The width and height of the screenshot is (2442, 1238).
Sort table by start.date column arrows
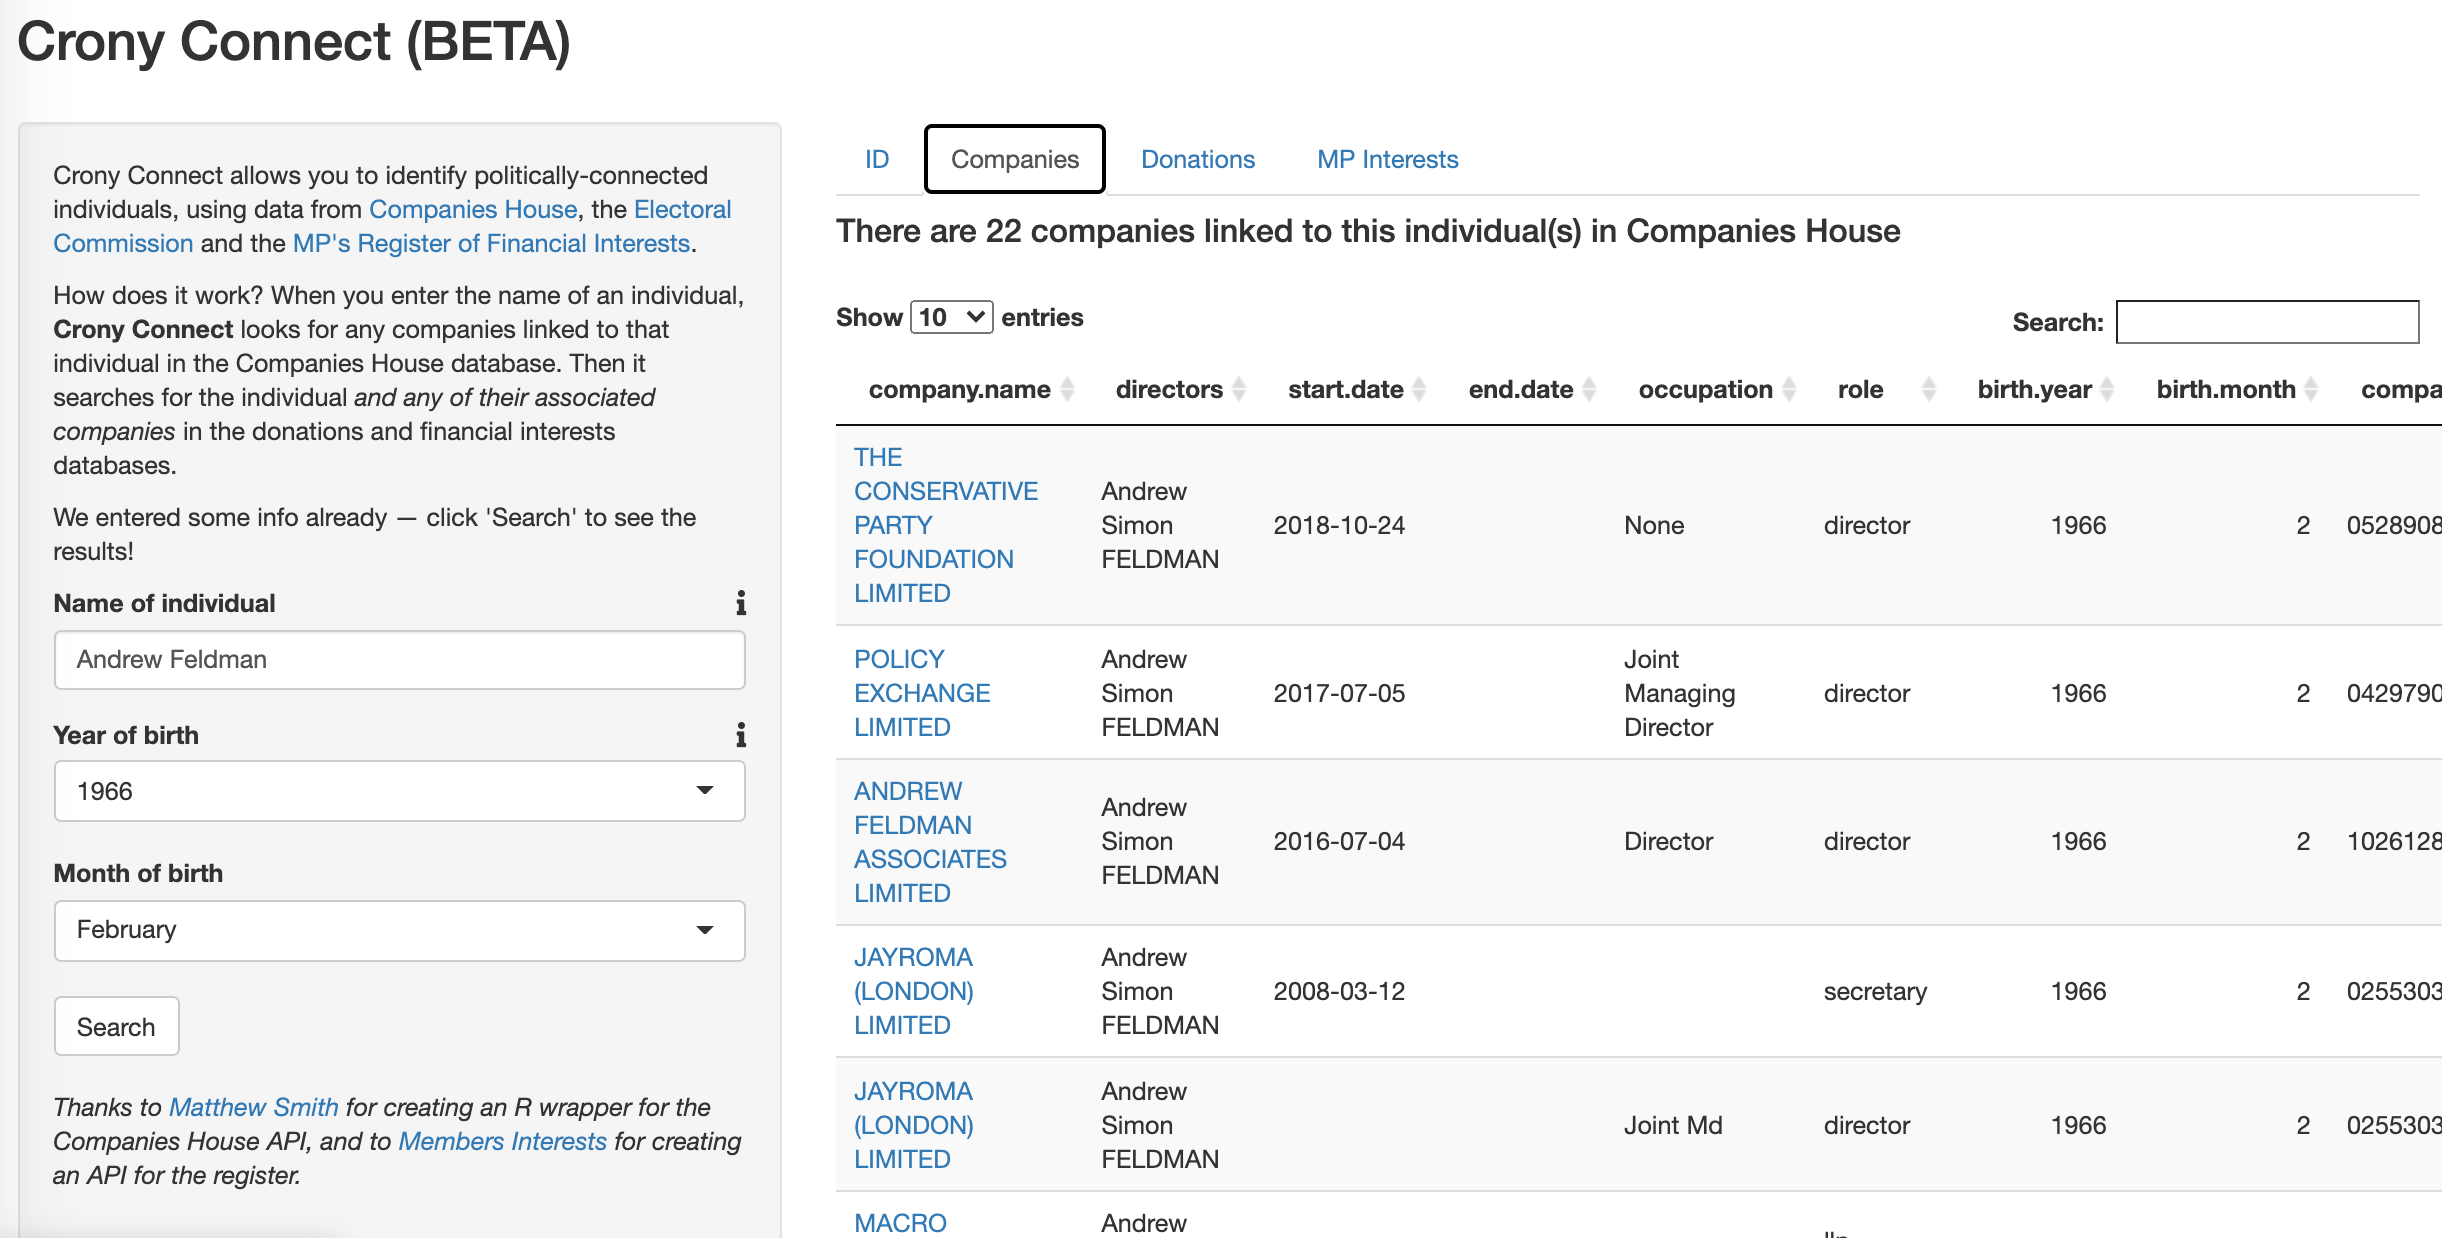[x=1419, y=389]
